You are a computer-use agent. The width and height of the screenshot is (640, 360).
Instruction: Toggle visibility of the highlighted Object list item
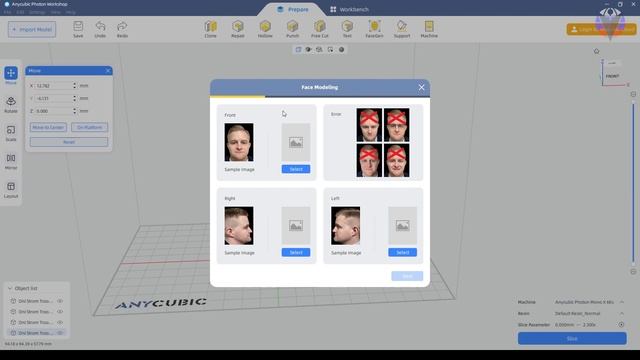pos(60,333)
